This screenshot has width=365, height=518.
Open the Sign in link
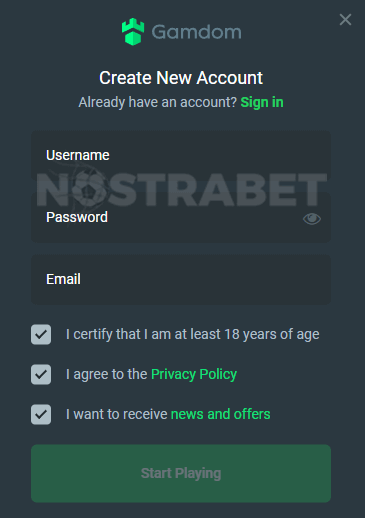point(262,102)
